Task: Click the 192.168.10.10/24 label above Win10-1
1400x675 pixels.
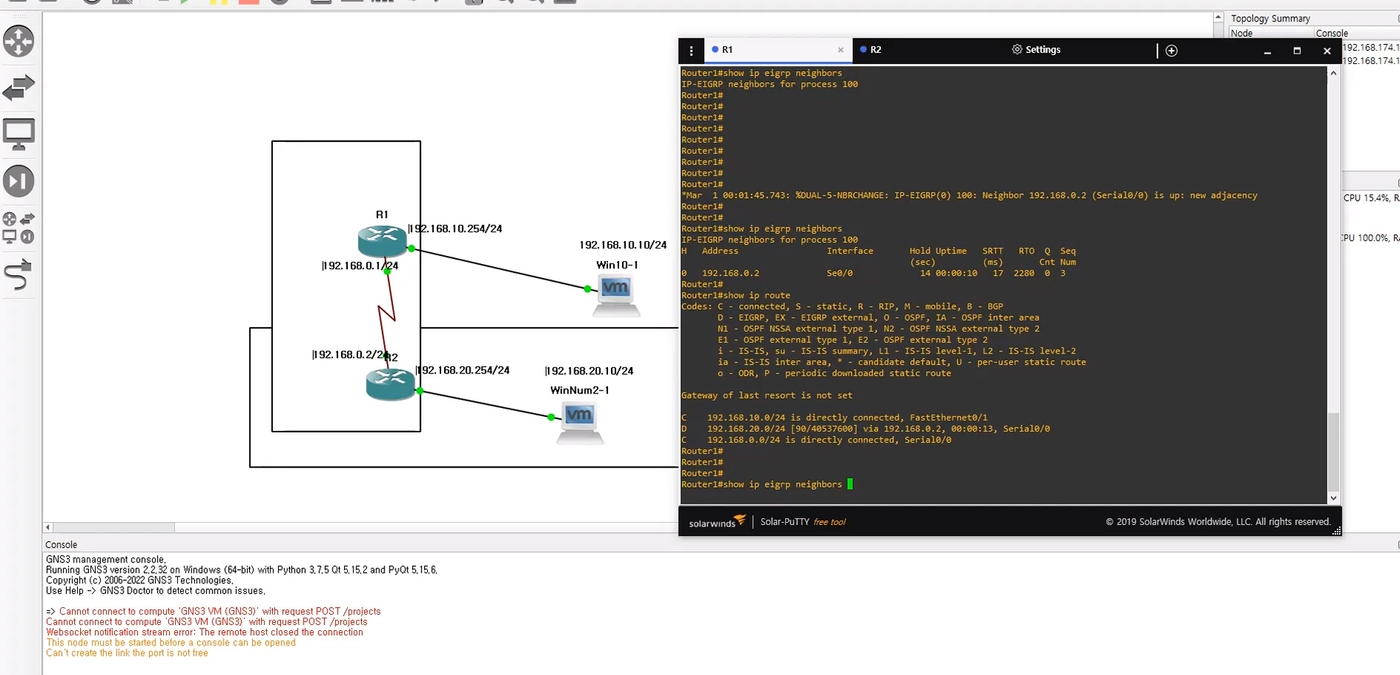Action: (x=623, y=245)
